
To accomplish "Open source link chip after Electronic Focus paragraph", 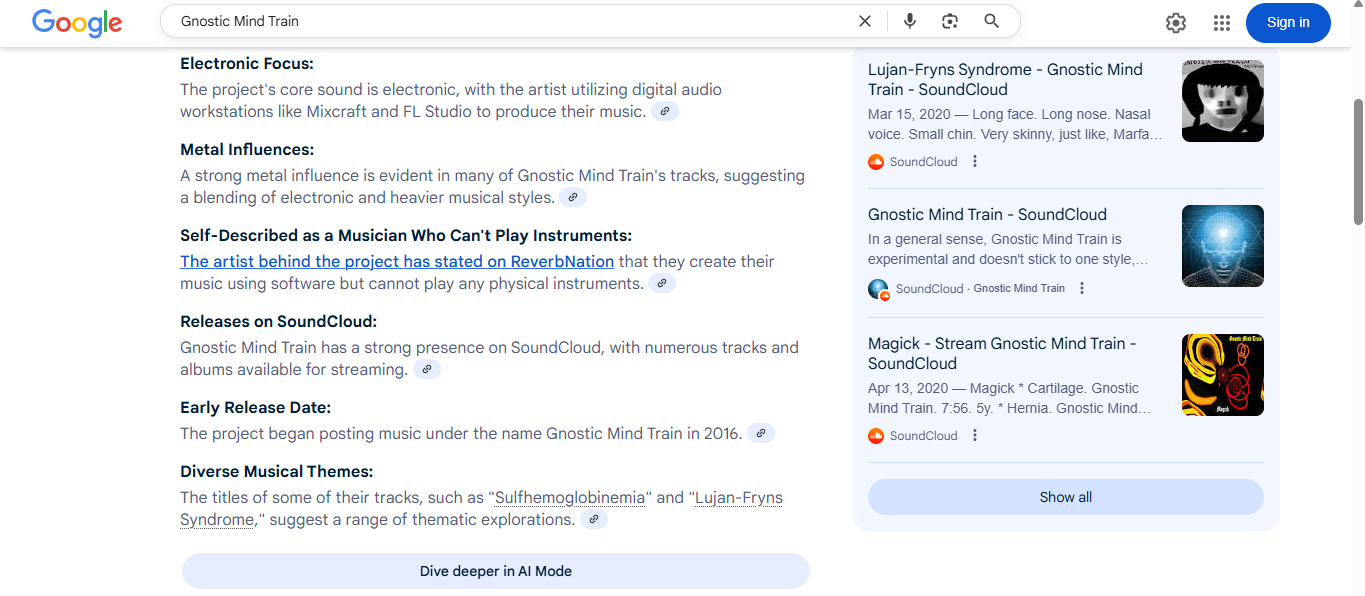I will 665,111.
